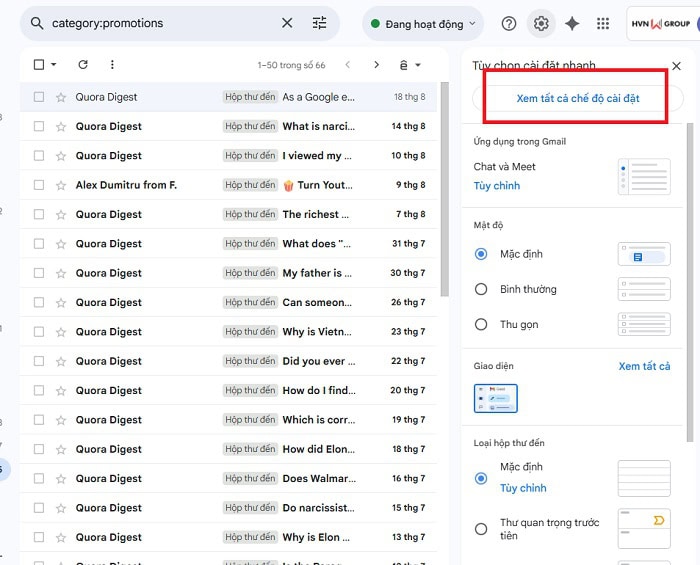Star the email 'How did Elon...'

click(x=61, y=449)
